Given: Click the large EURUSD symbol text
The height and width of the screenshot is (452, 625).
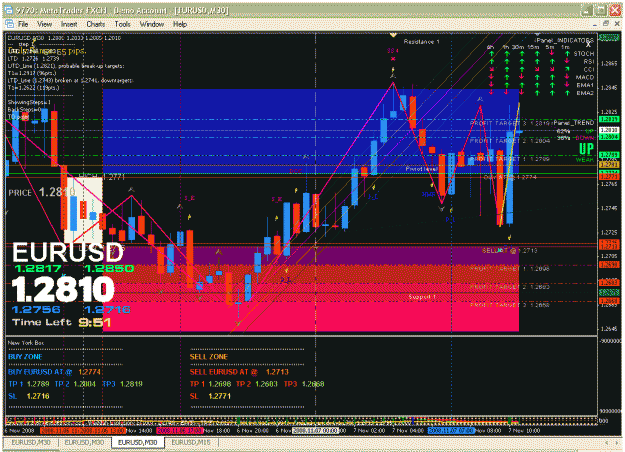Looking at the screenshot, I should (67, 253).
